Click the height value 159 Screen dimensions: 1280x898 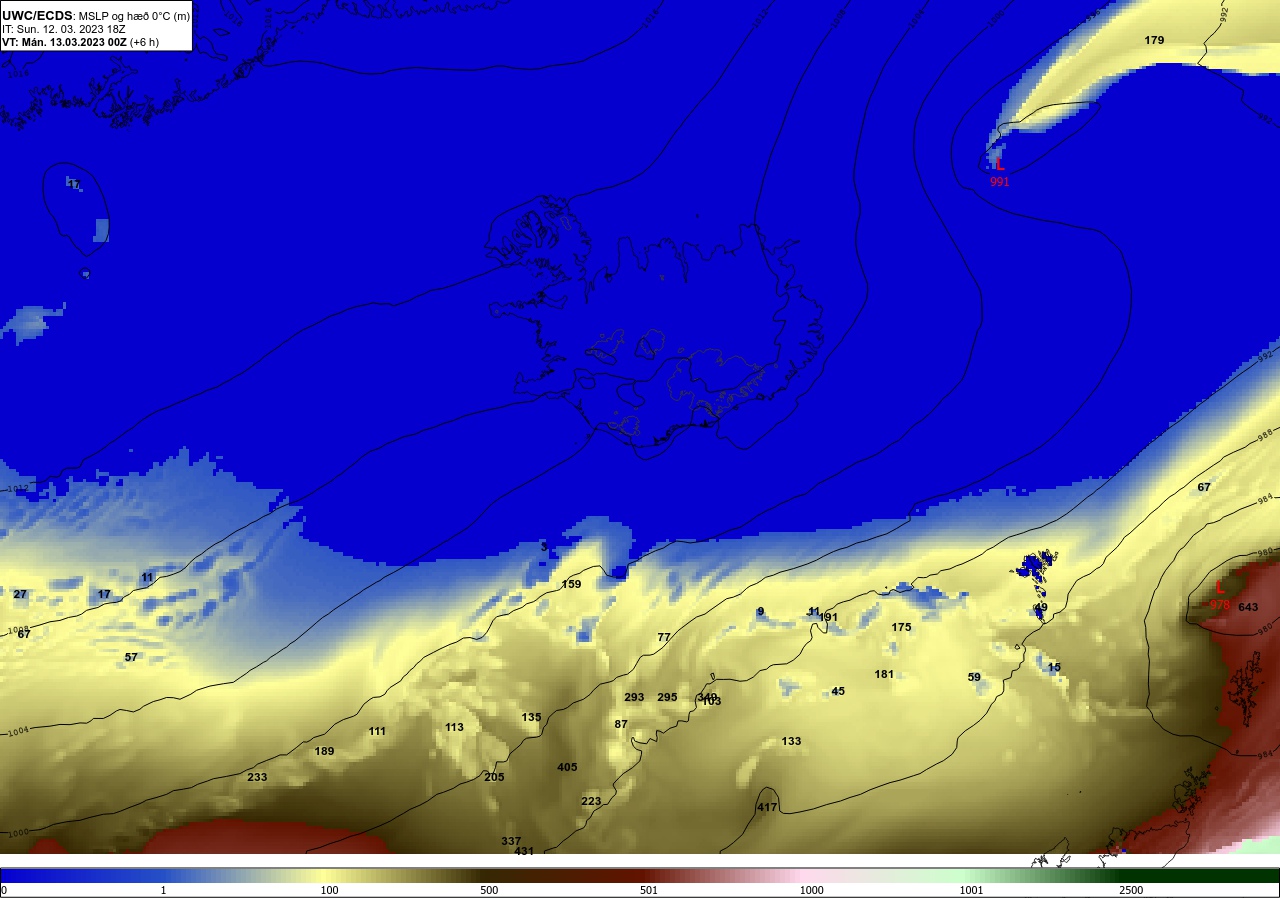coord(571,584)
